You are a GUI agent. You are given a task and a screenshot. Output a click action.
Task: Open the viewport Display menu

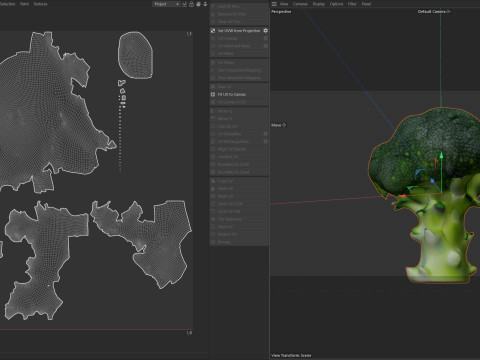(x=319, y=4)
